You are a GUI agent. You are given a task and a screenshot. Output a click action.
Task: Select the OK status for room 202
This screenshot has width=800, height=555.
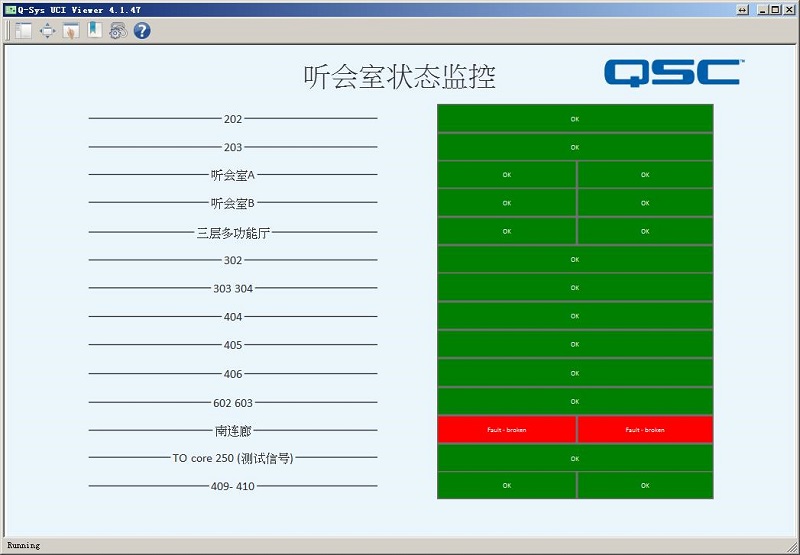(575, 118)
